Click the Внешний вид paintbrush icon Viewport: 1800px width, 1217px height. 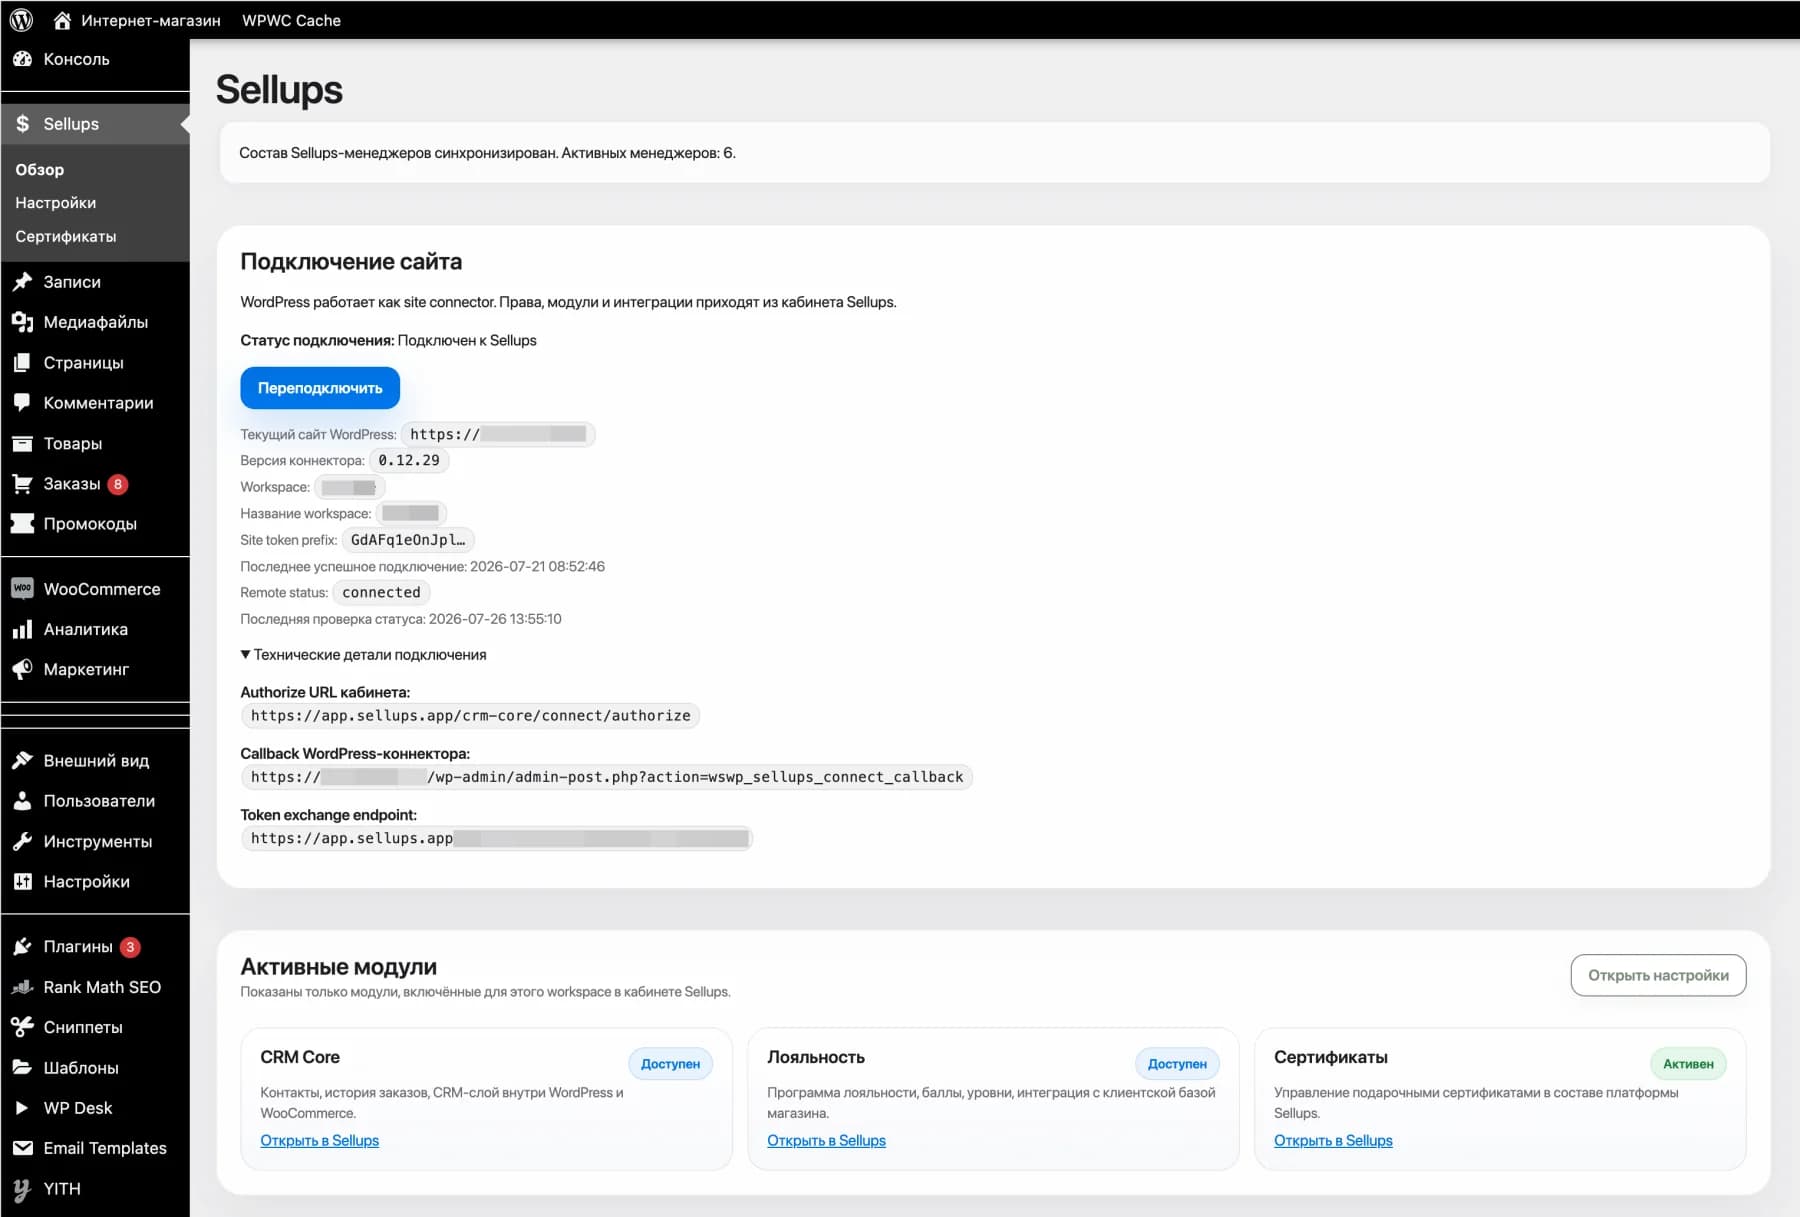22,761
